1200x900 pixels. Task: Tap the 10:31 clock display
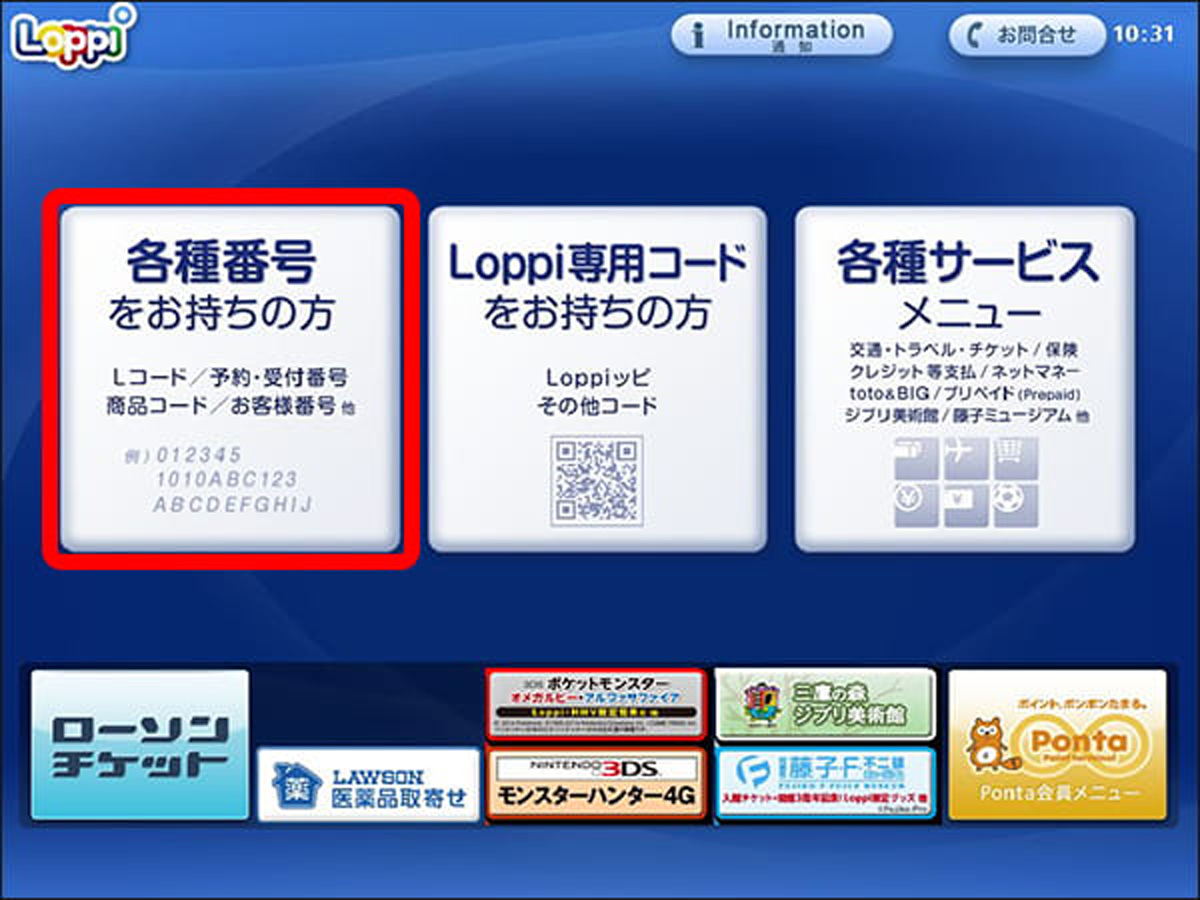click(1142, 34)
